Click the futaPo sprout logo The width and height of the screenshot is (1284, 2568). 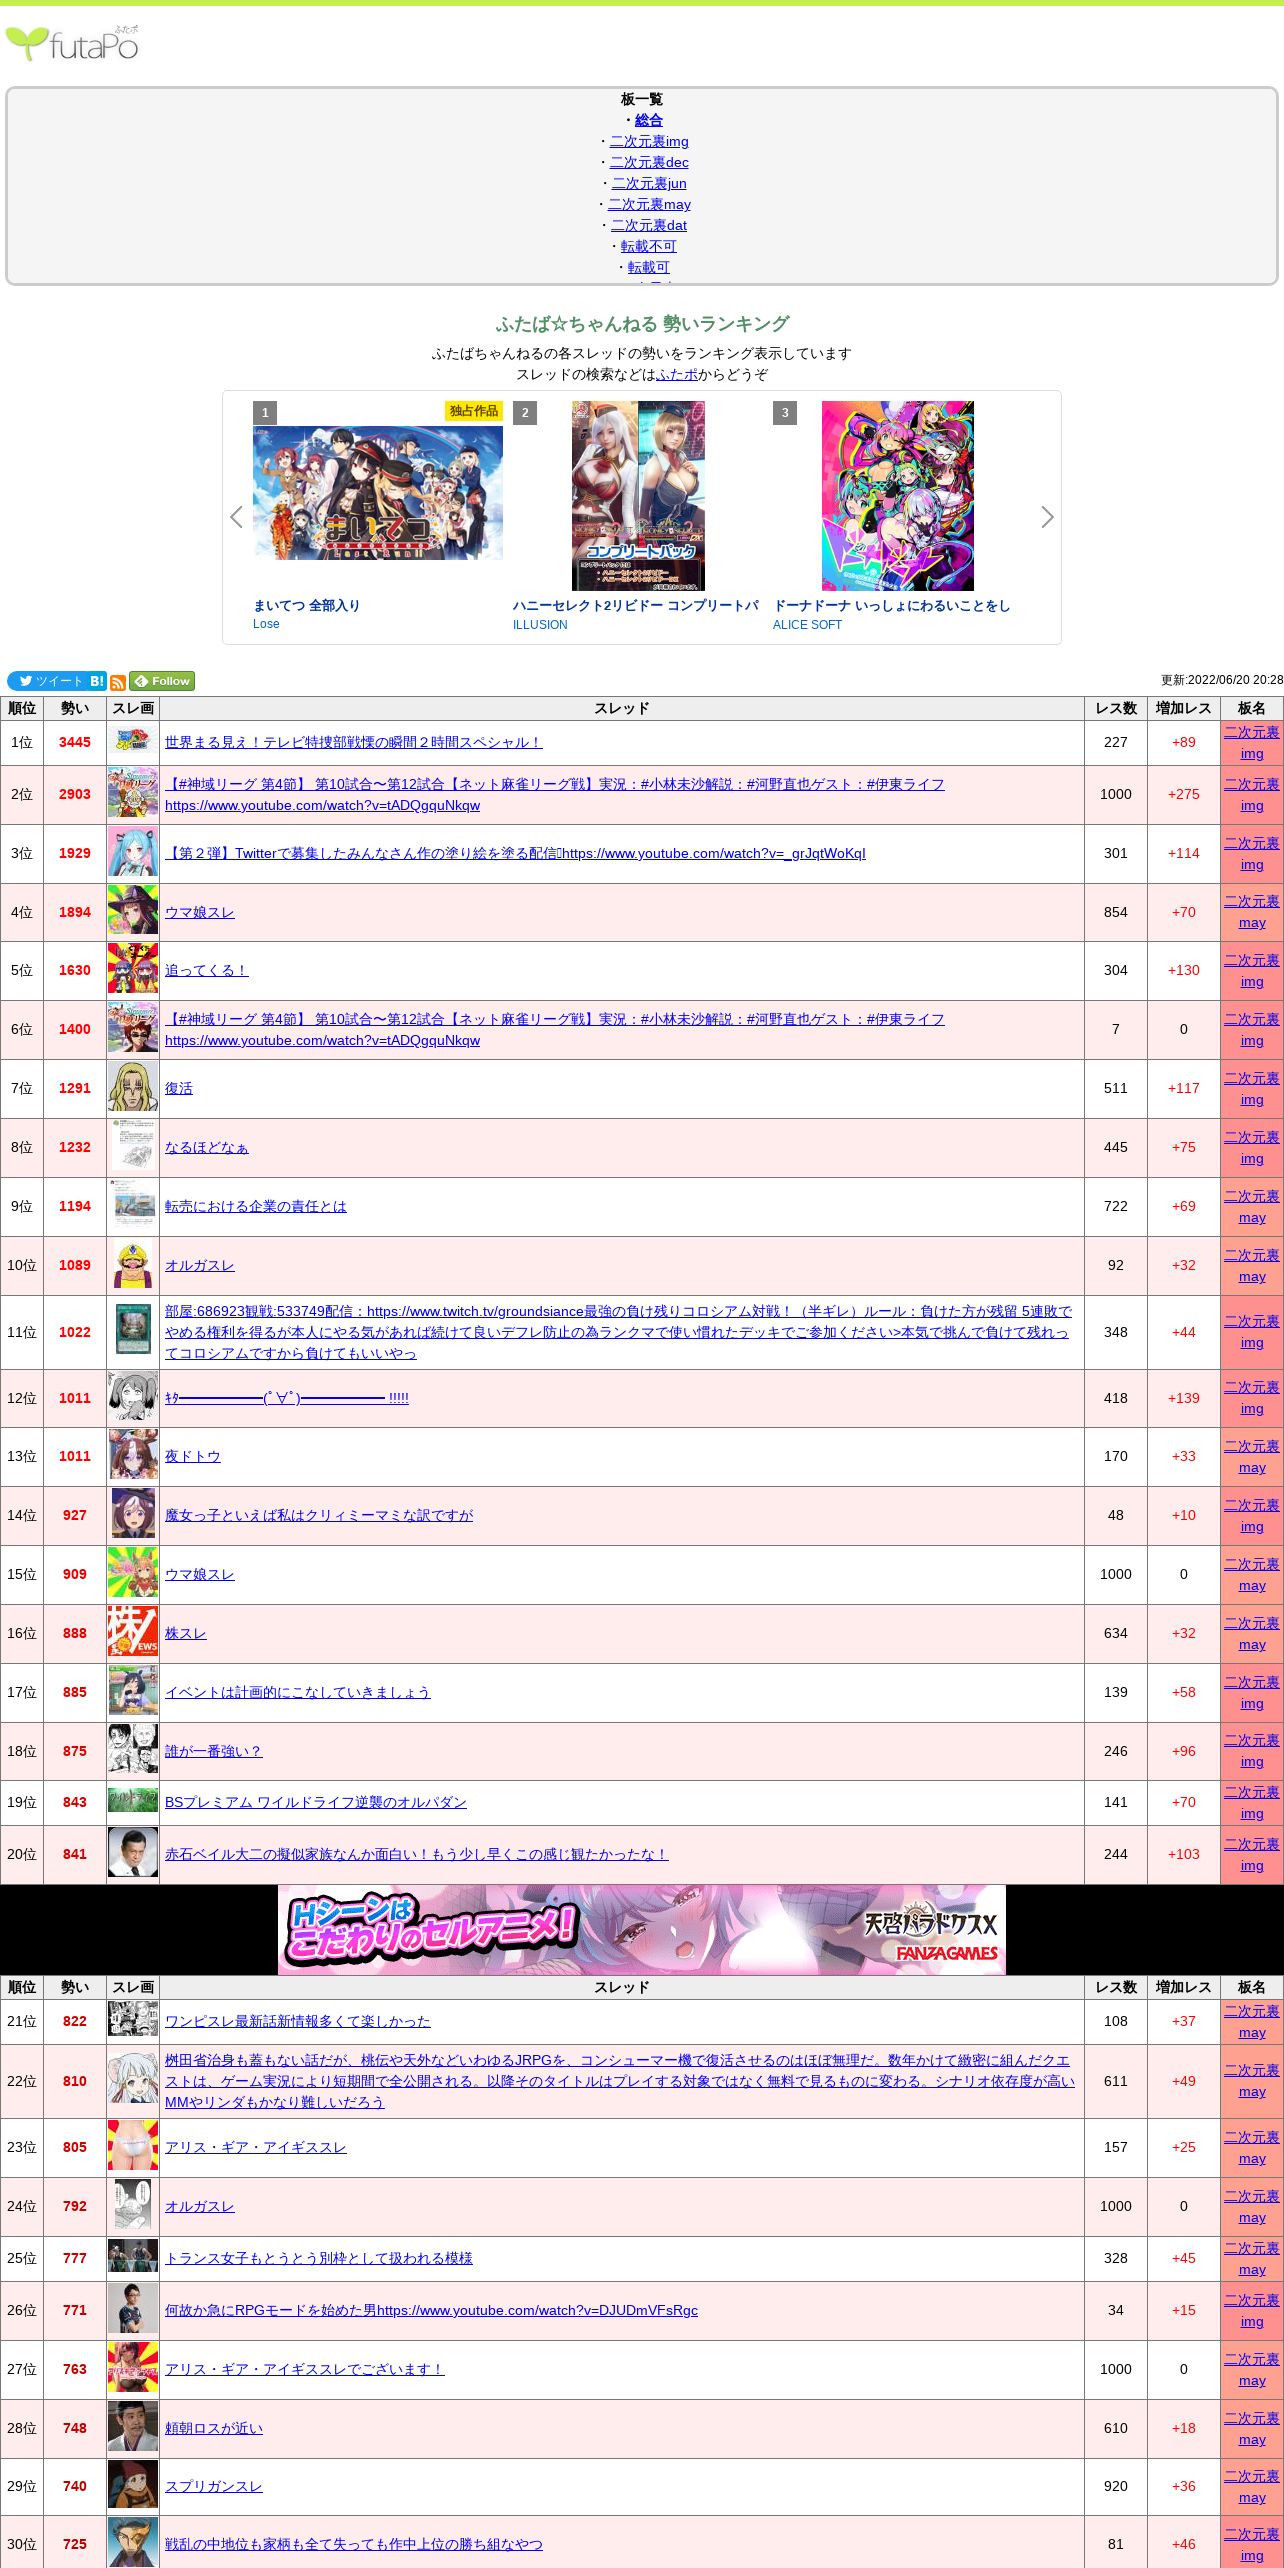point(72,44)
